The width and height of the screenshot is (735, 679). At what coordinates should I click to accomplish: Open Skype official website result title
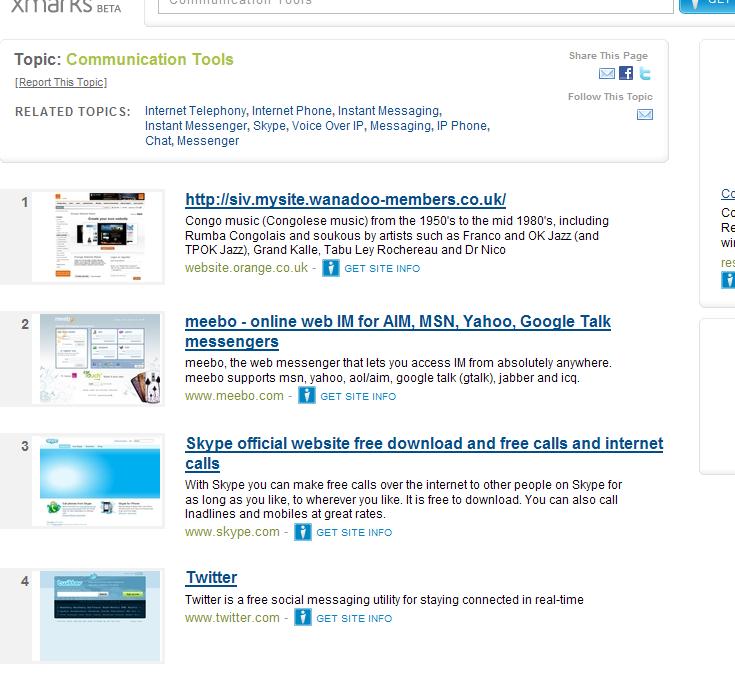(x=424, y=453)
